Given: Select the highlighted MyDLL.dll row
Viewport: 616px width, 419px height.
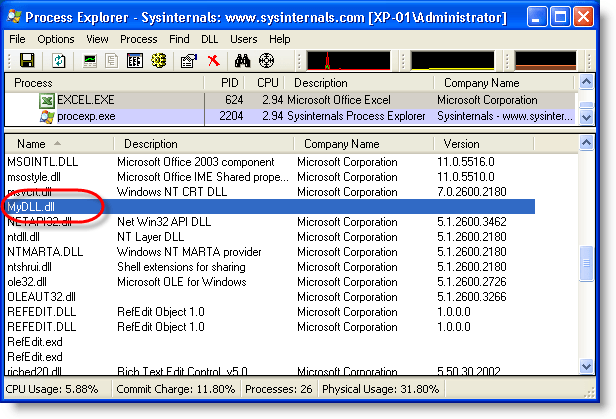Looking at the screenshot, I should tap(30, 206).
